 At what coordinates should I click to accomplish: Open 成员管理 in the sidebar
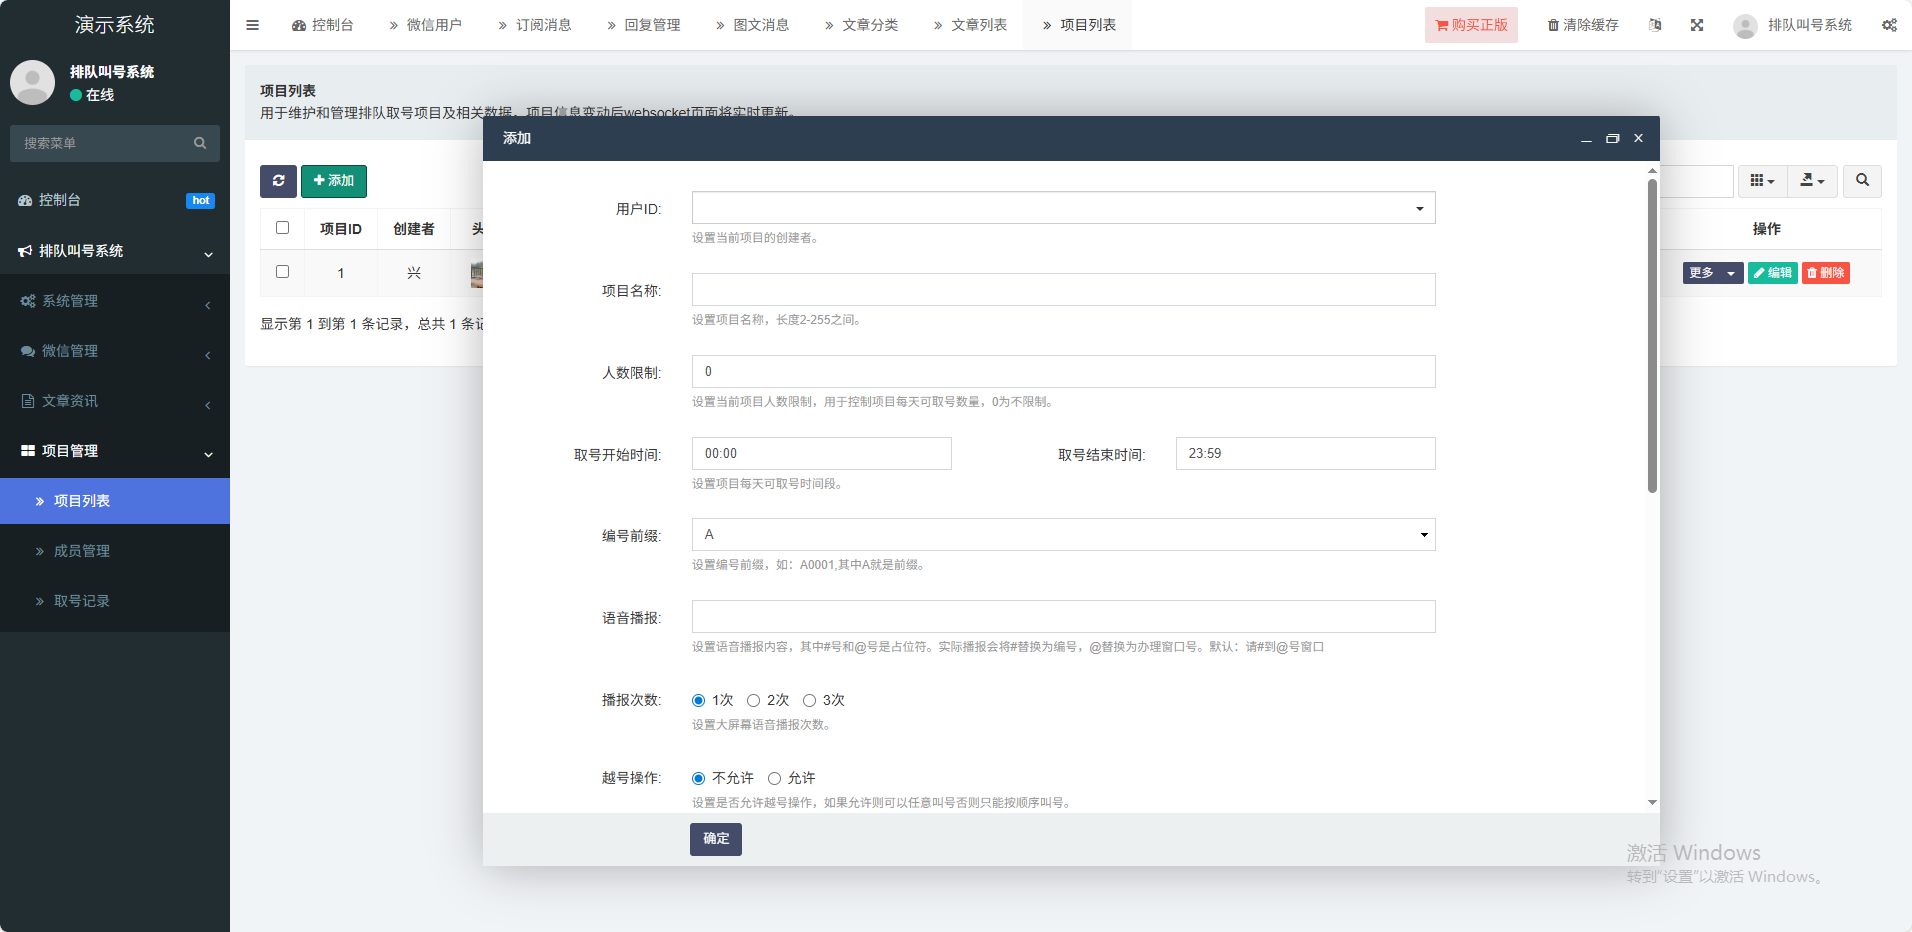coord(82,551)
